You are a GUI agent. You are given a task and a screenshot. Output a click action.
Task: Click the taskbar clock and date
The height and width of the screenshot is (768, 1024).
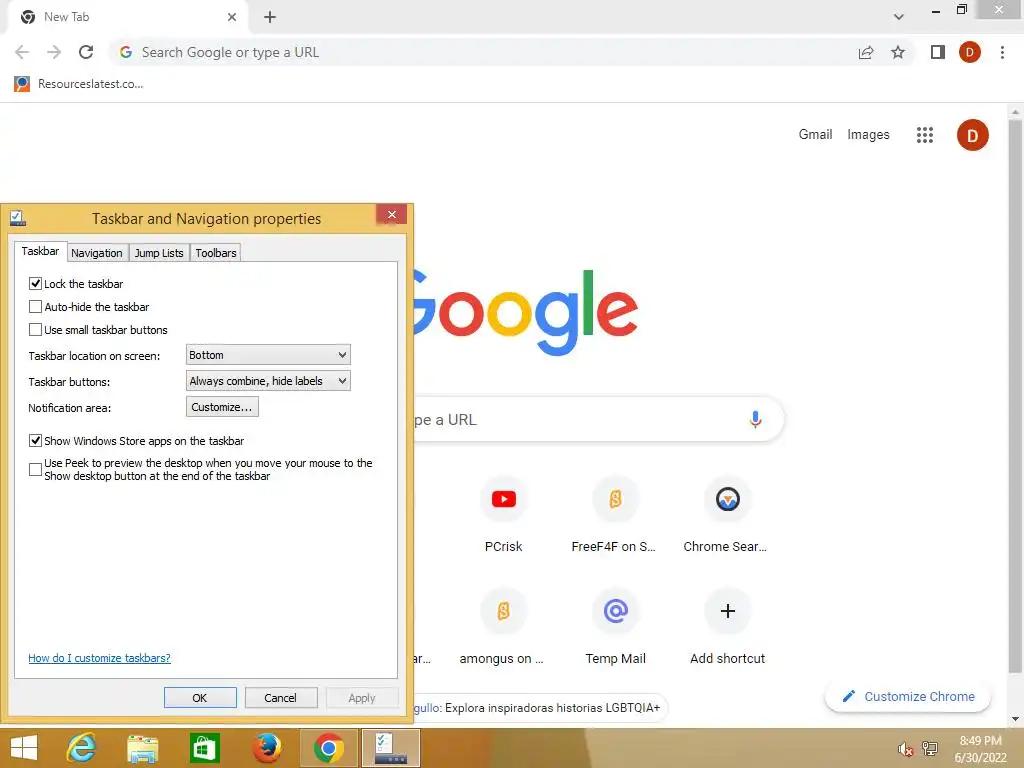tap(980, 749)
